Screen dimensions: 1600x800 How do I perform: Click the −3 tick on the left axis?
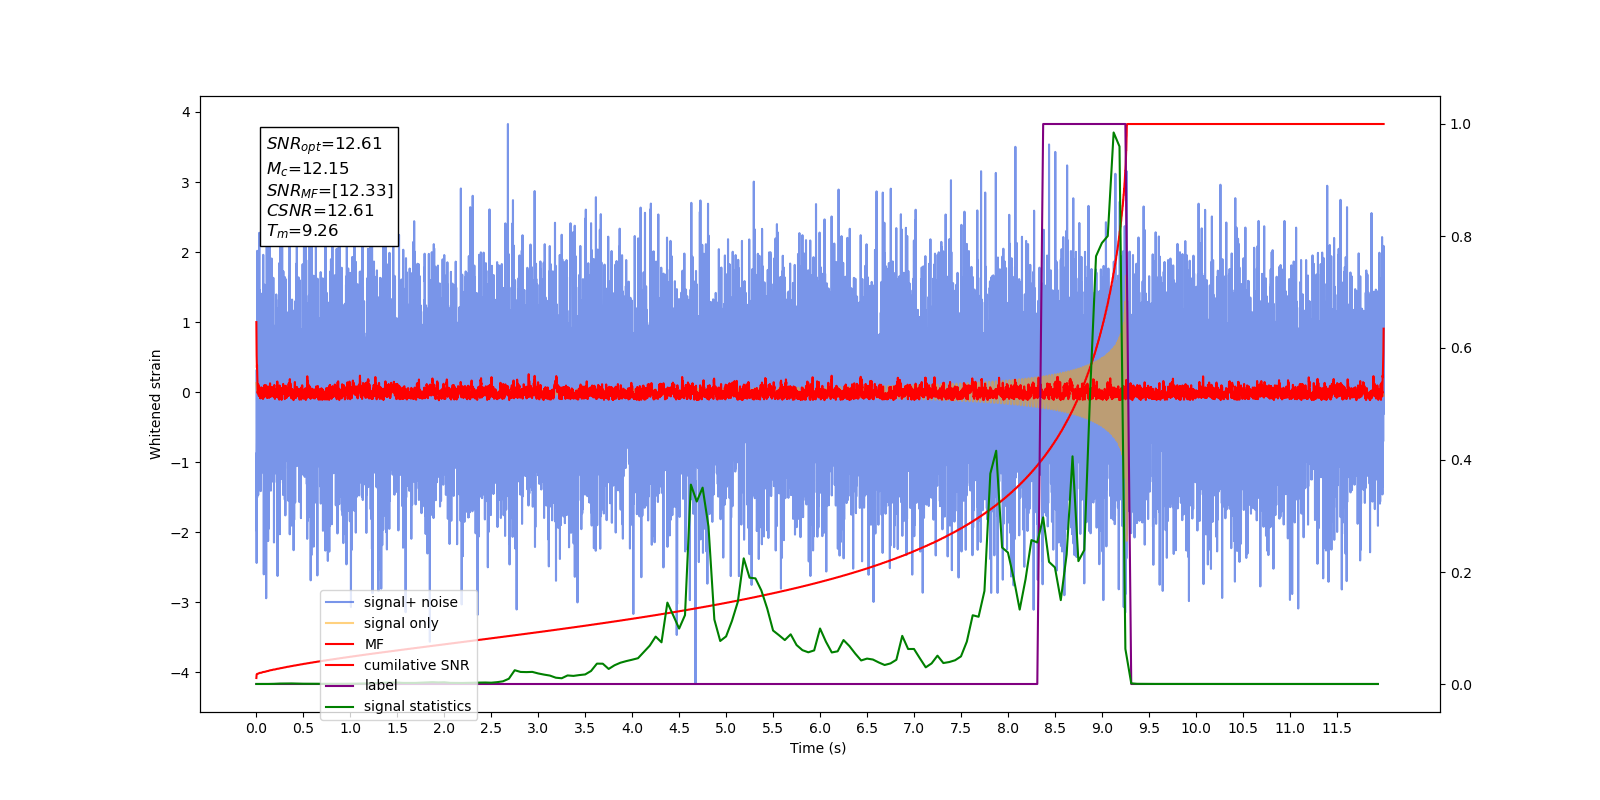[181, 603]
